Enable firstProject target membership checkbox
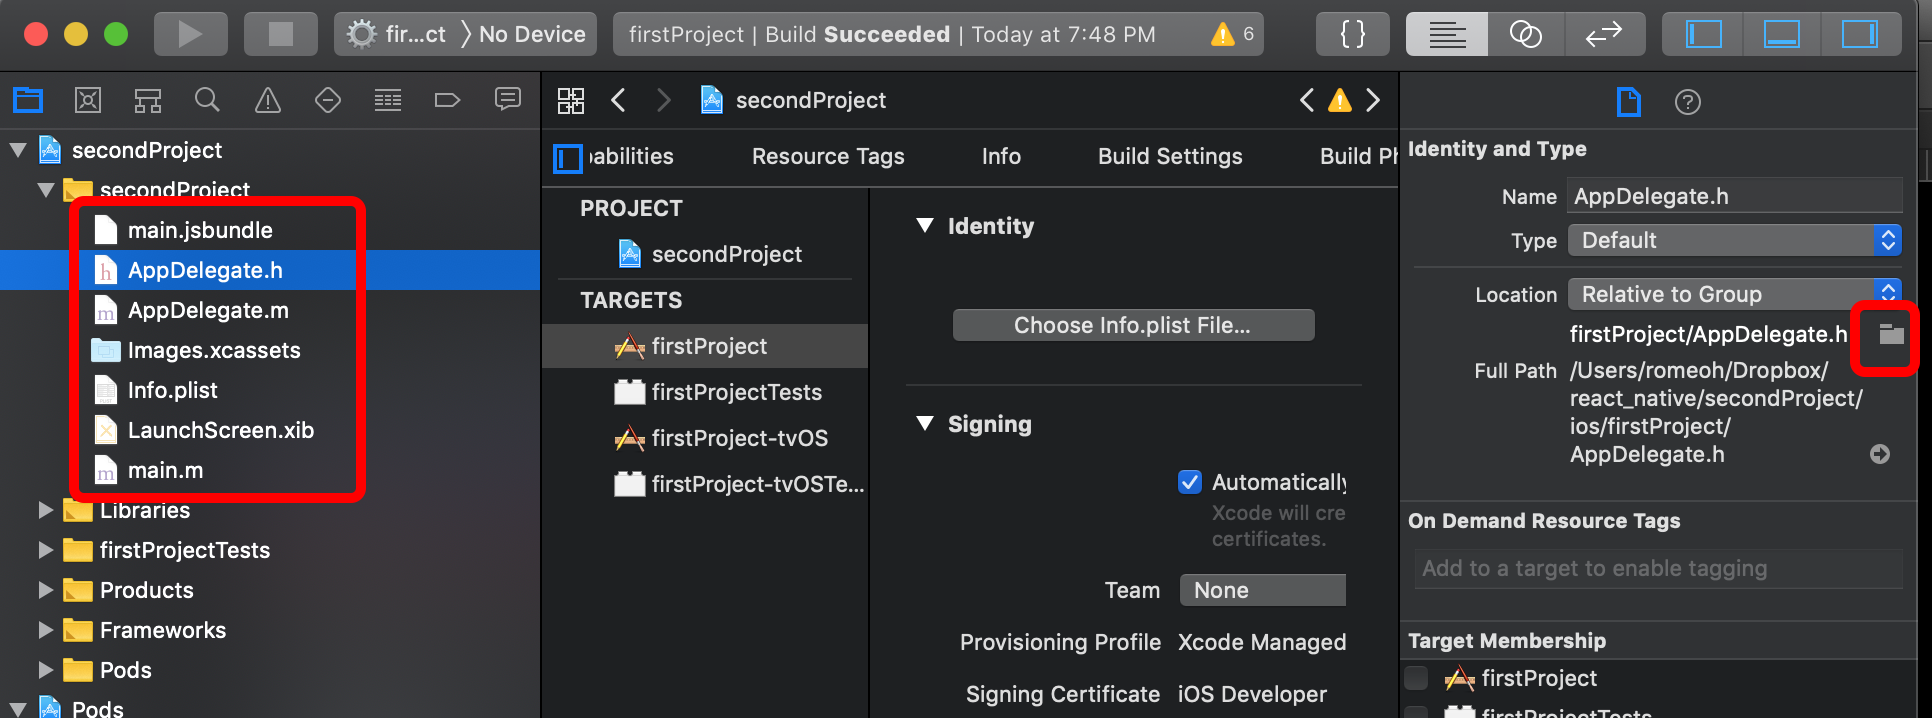This screenshot has width=1932, height=718. point(1417,678)
